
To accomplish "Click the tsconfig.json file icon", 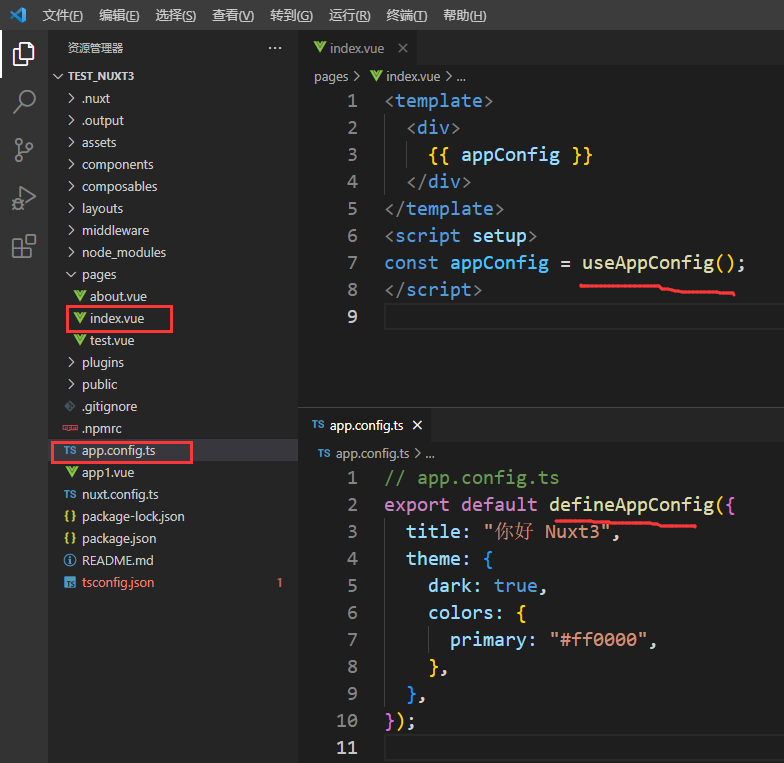I will pyautogui.click(x=70, y=582).
